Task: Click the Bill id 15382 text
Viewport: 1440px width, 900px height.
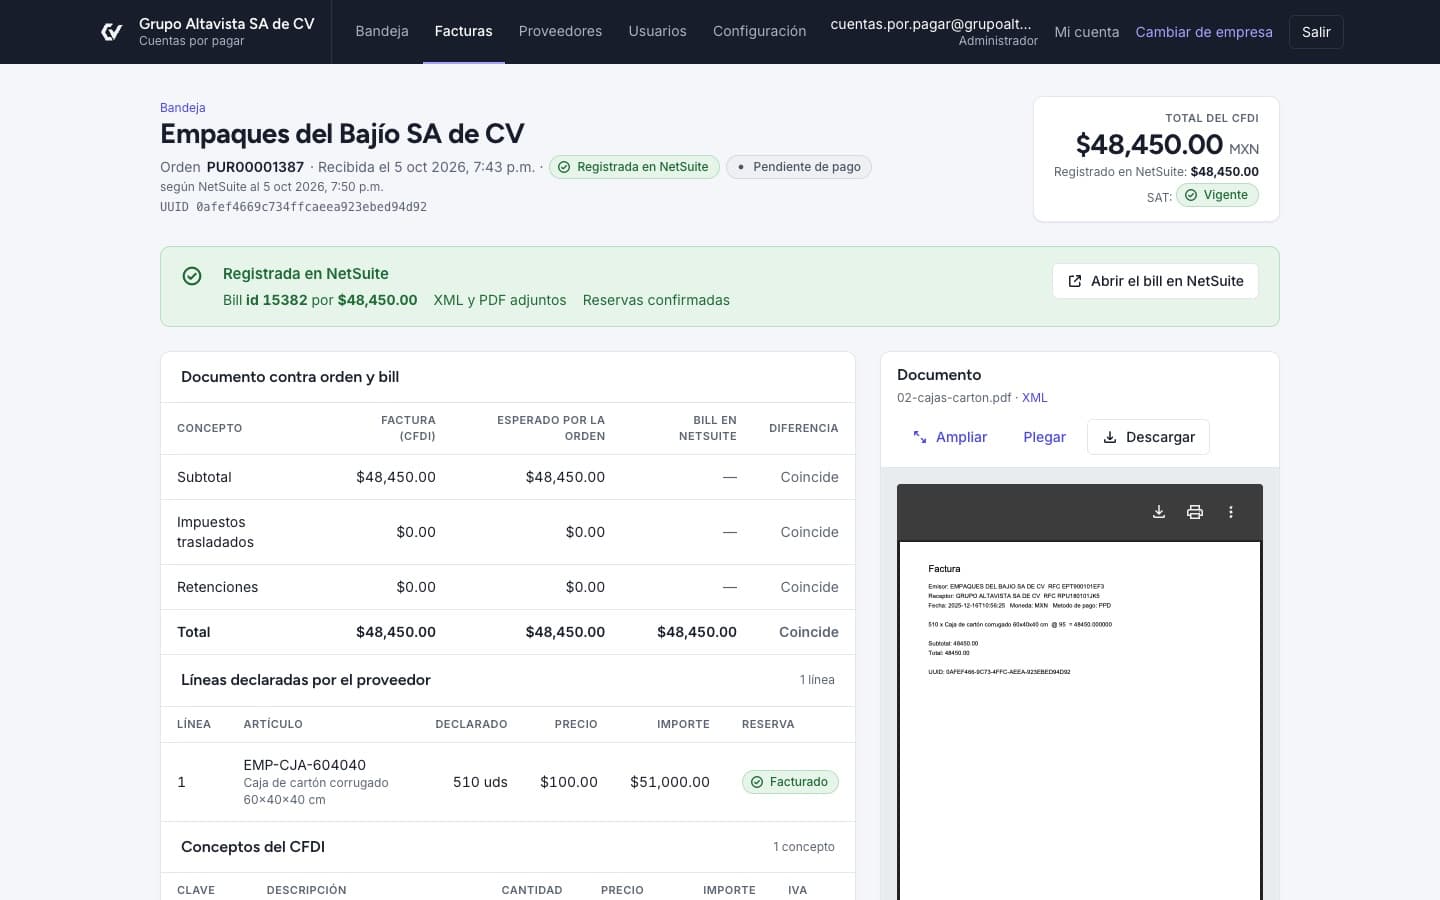Action: (265, 300)
